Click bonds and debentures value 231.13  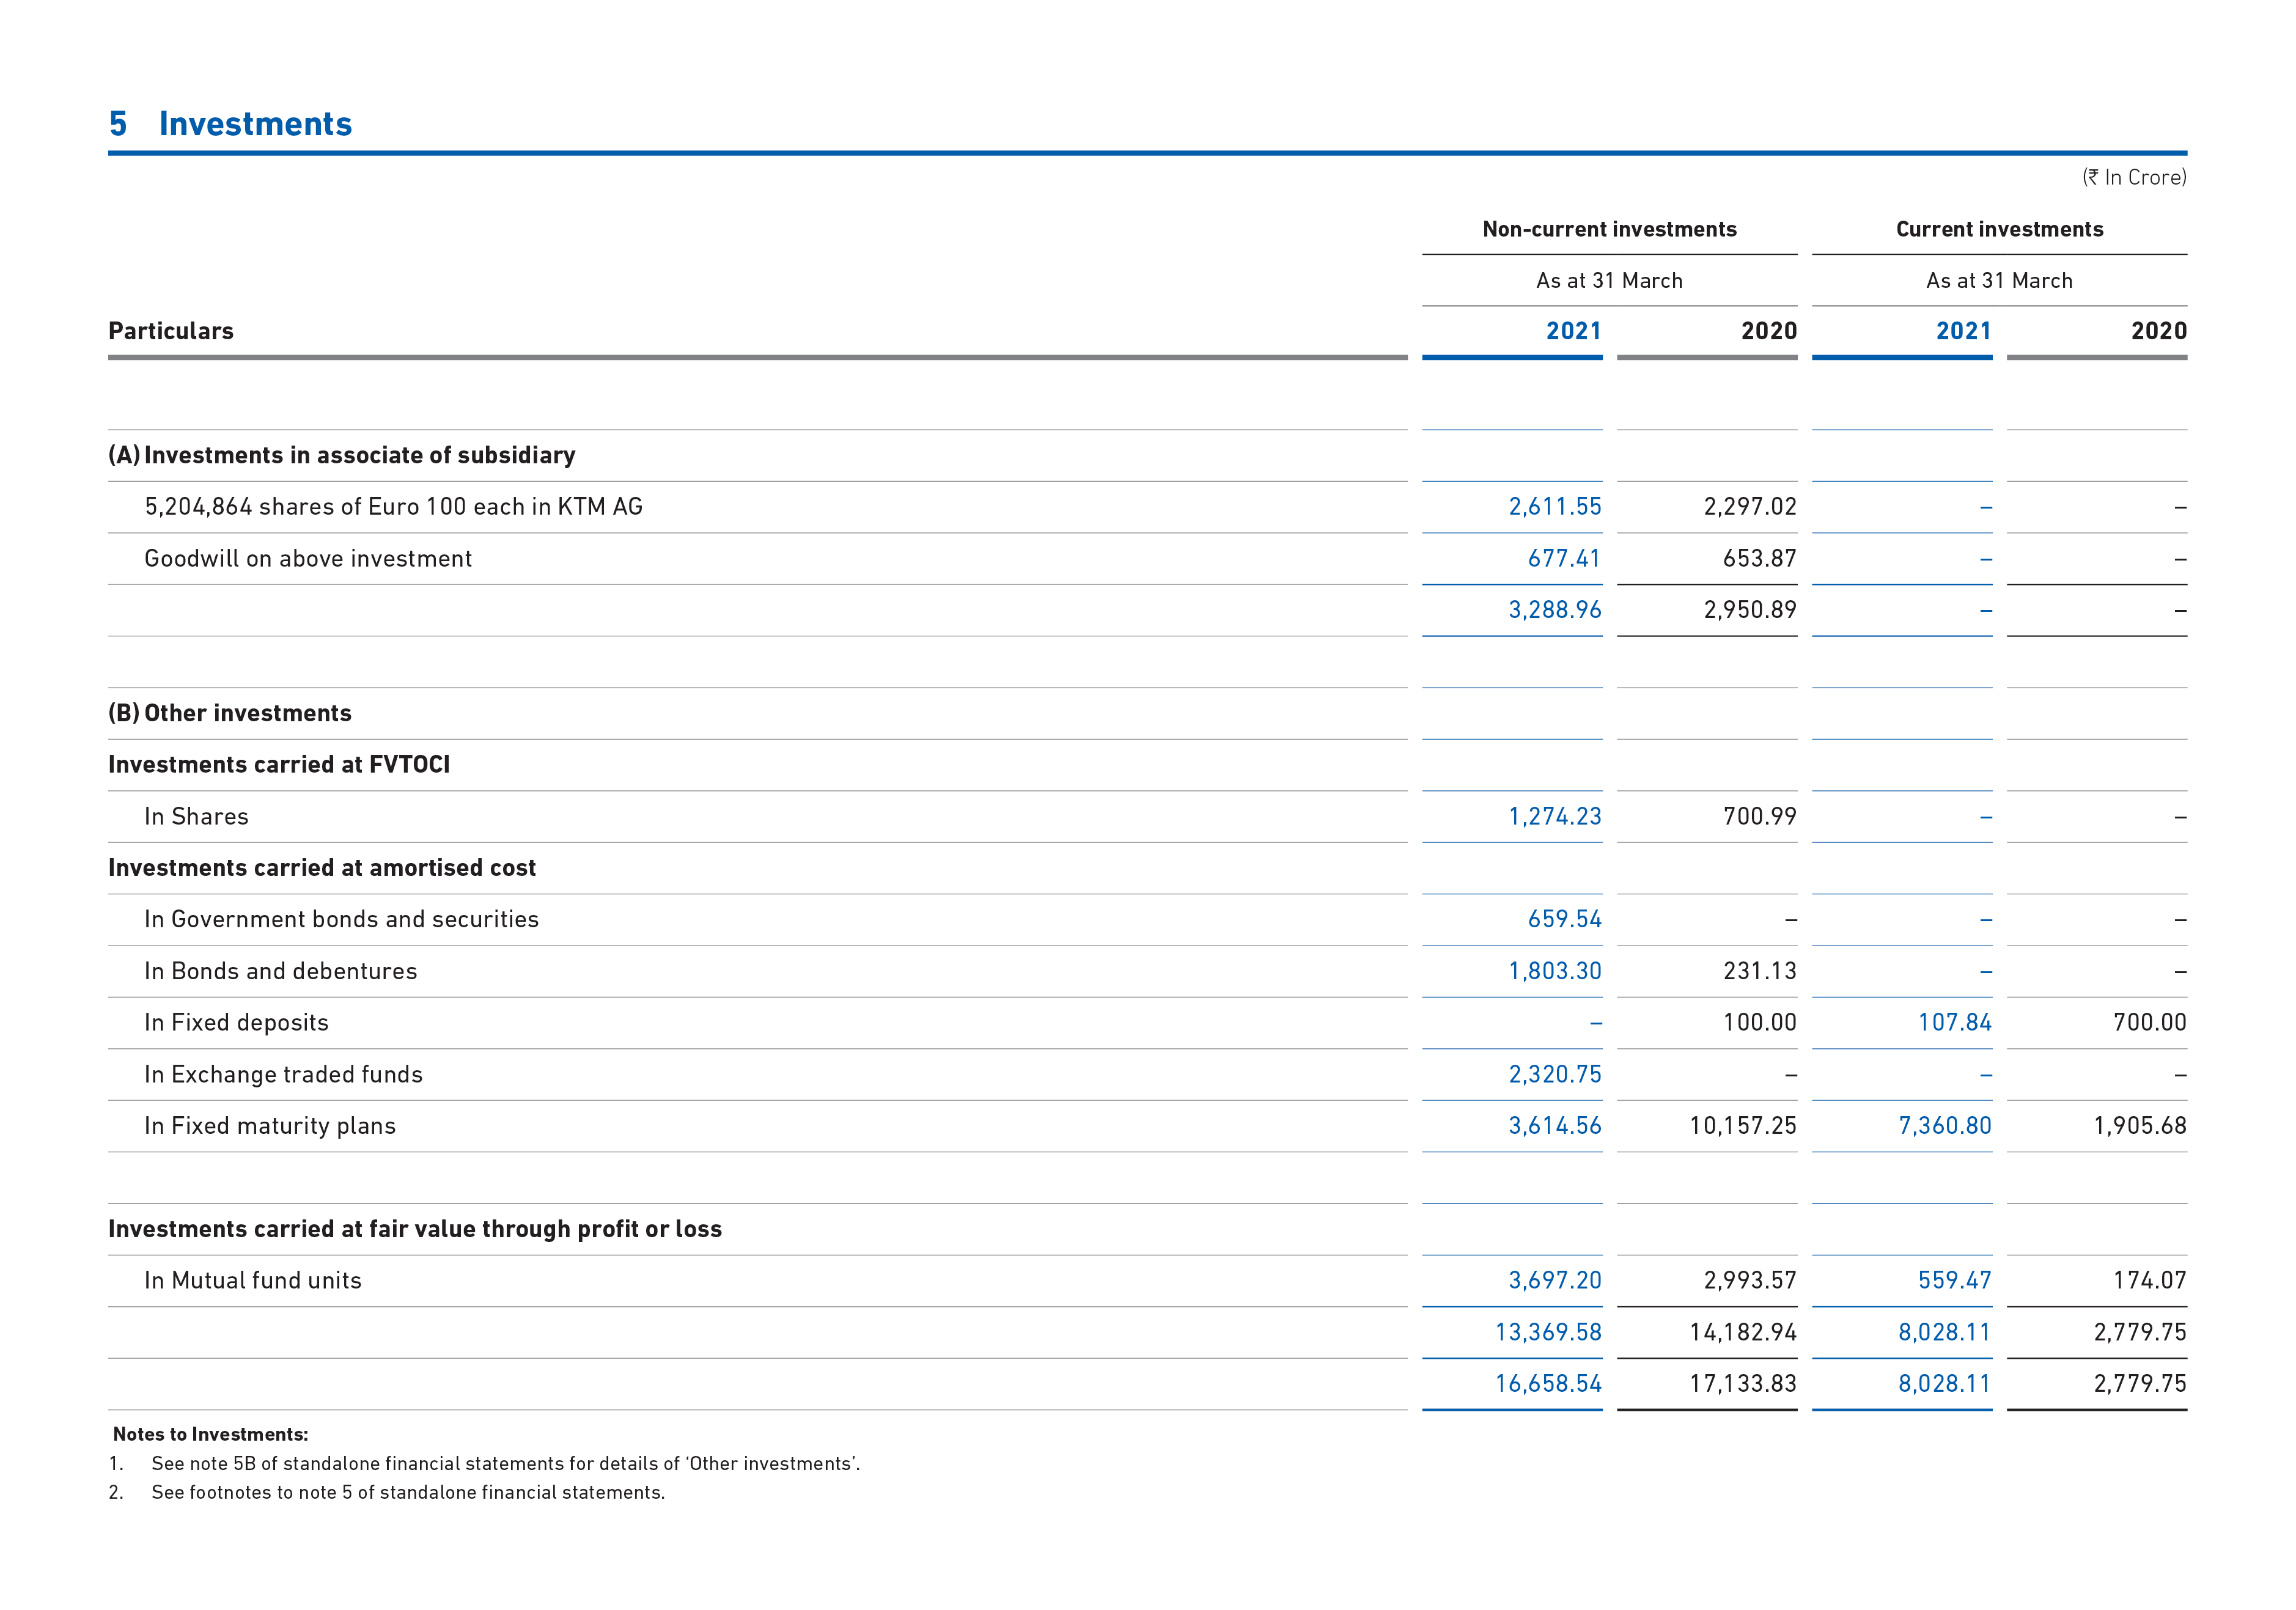click(x=1759, y=971)
